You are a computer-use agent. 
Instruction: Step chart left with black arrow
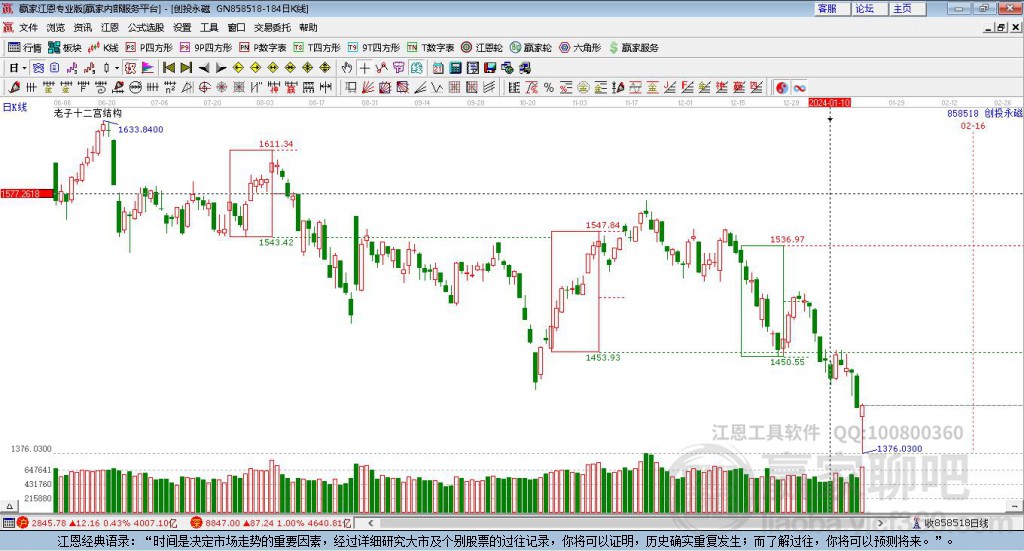(204, 68)
